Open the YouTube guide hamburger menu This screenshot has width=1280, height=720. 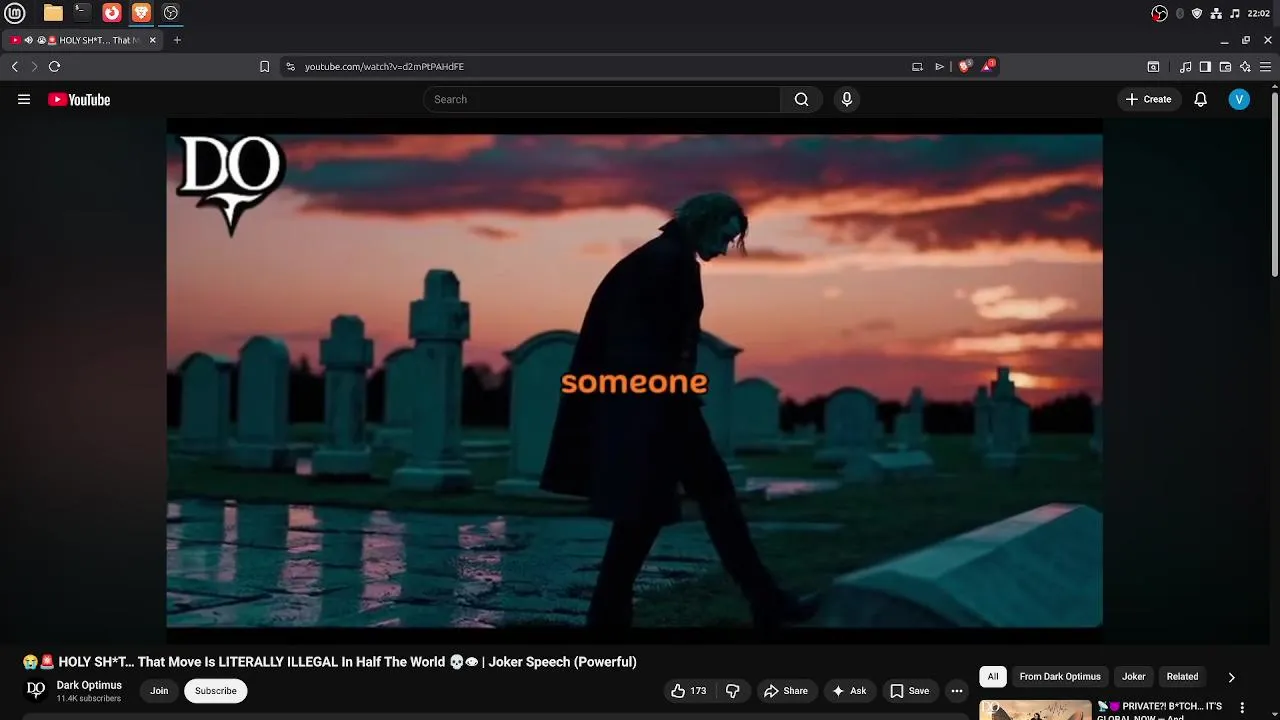click(x=24, y=99)
